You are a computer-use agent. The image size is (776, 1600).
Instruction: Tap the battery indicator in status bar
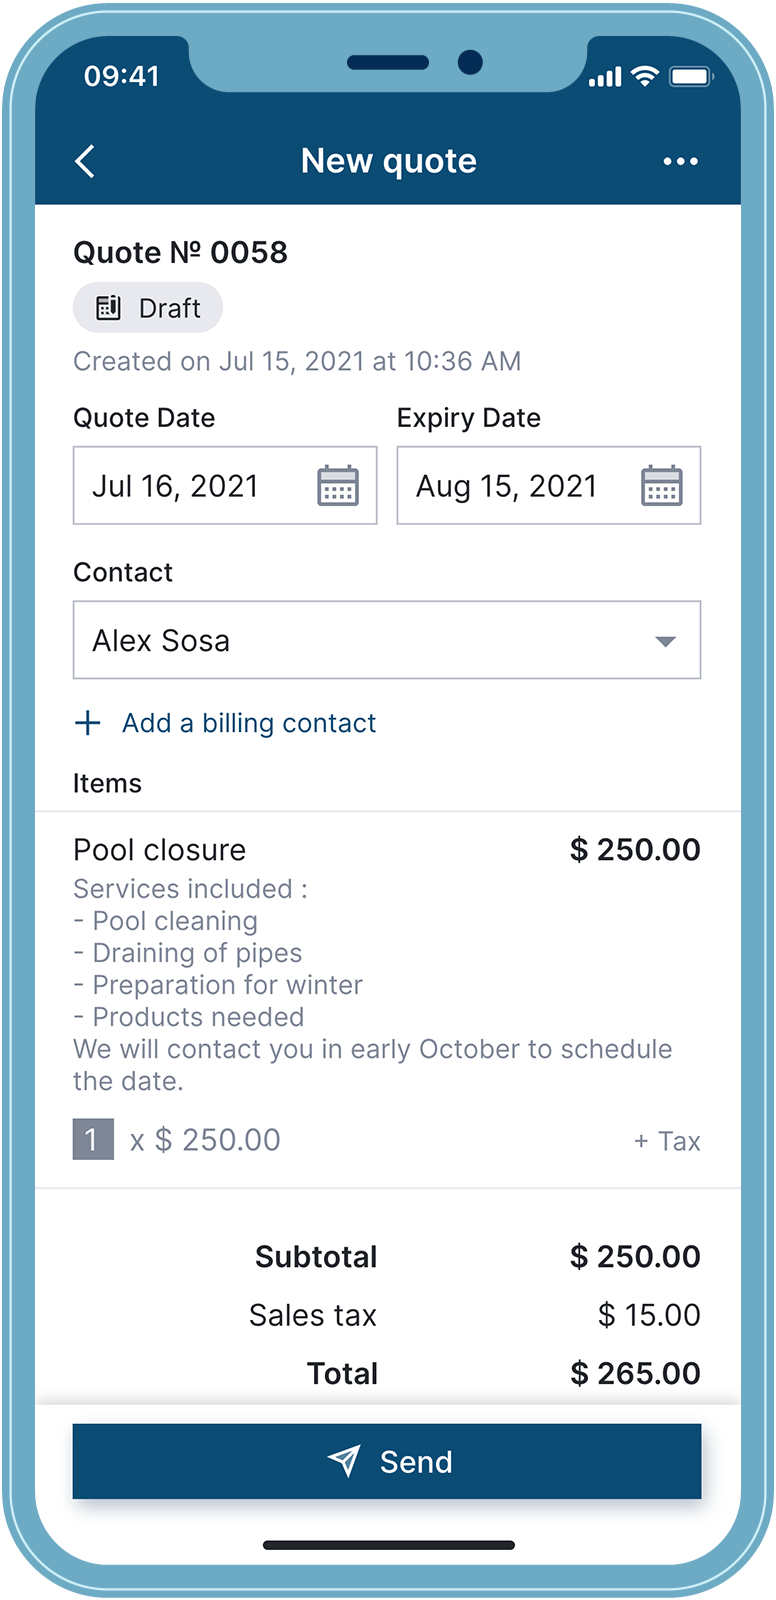690,76
